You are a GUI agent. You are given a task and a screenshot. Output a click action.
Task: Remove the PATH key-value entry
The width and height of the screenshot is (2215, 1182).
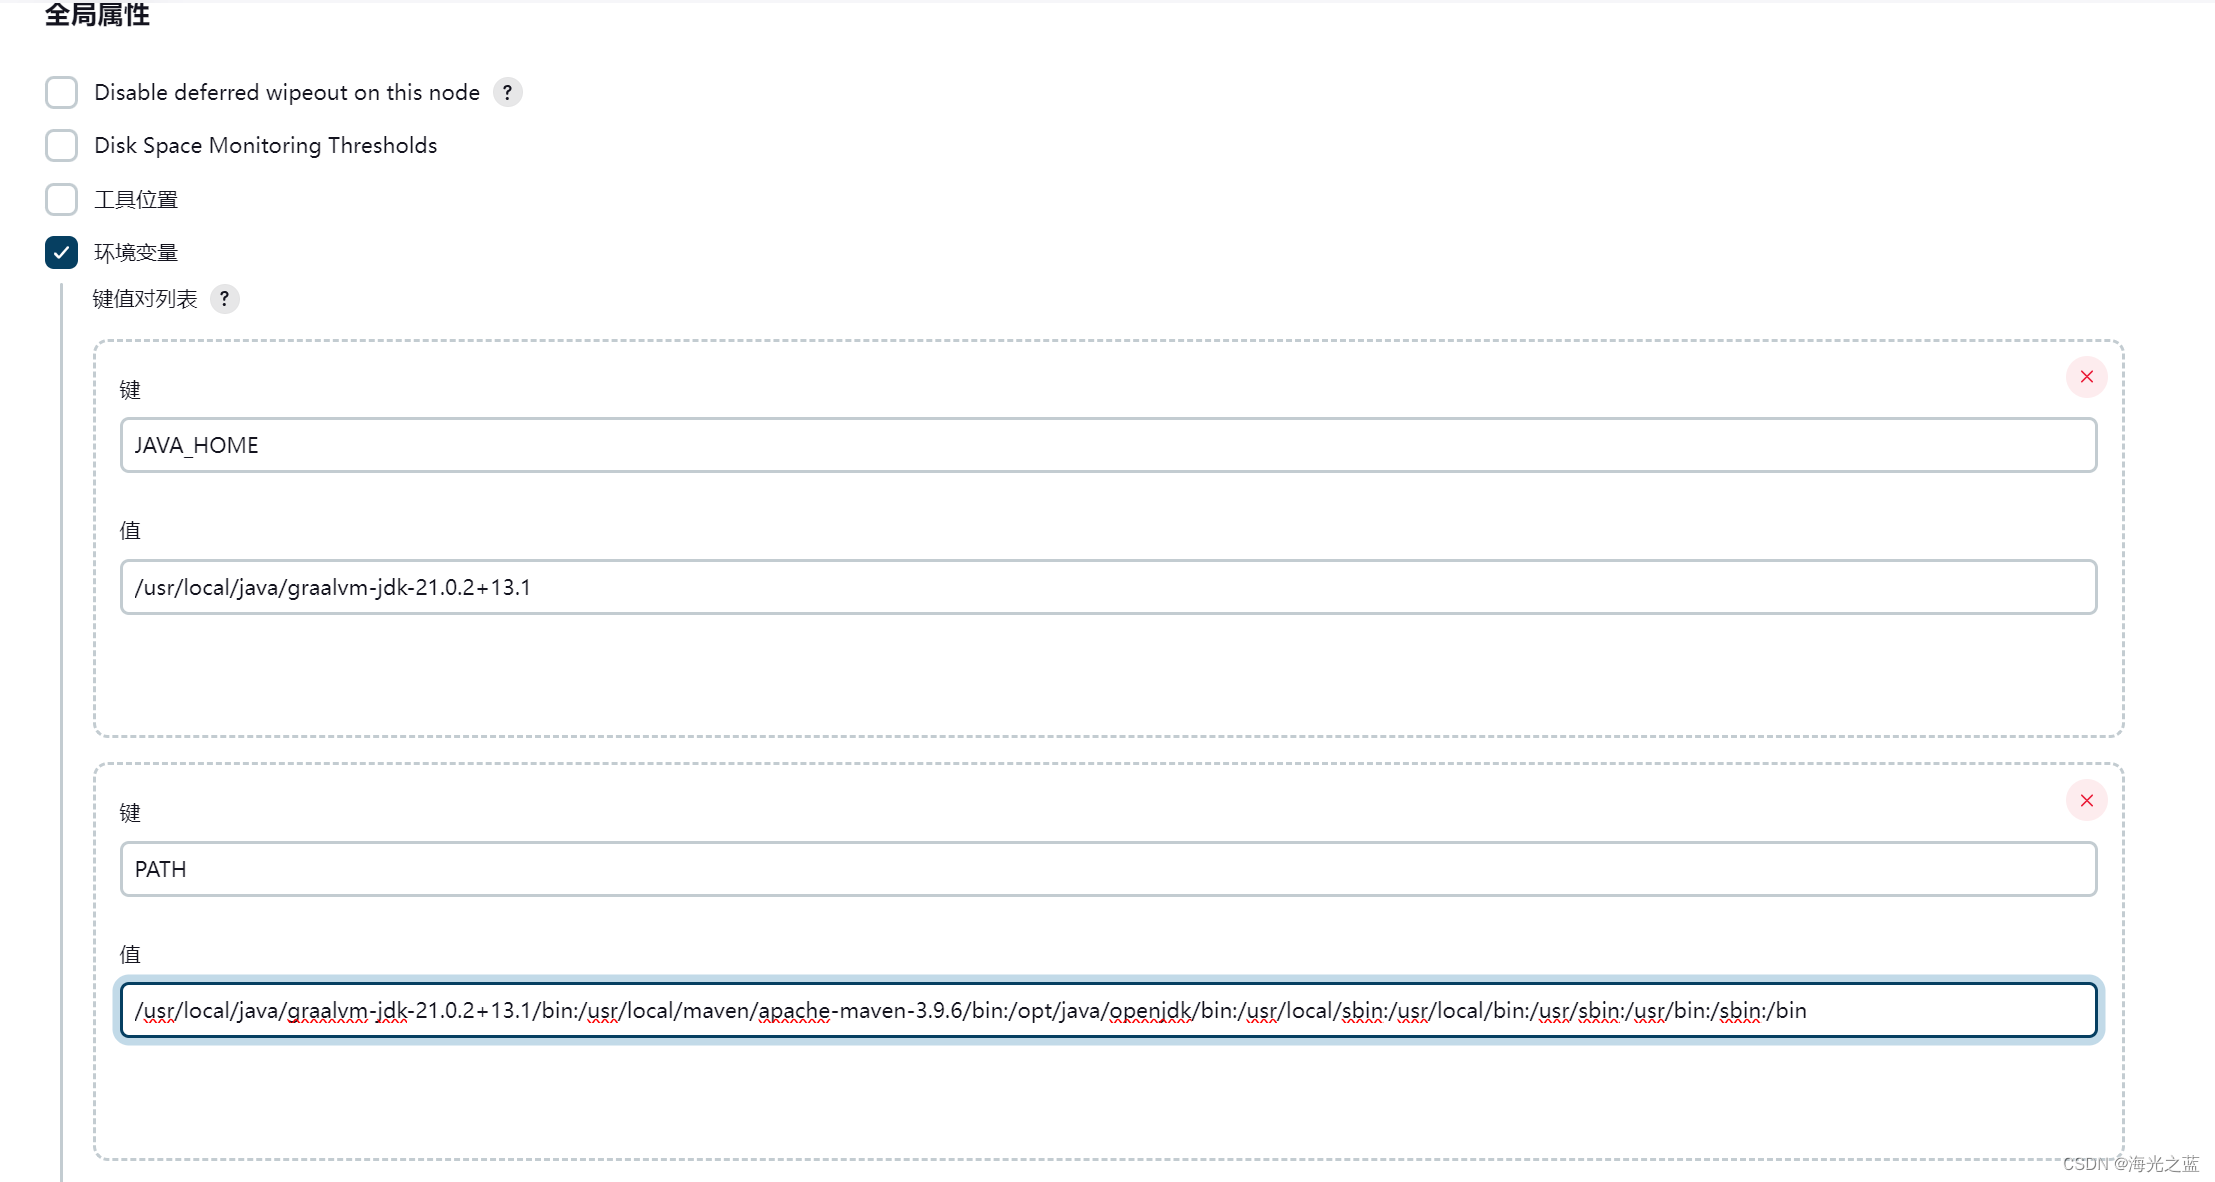pyautogui.click(x=2086, y=800)
